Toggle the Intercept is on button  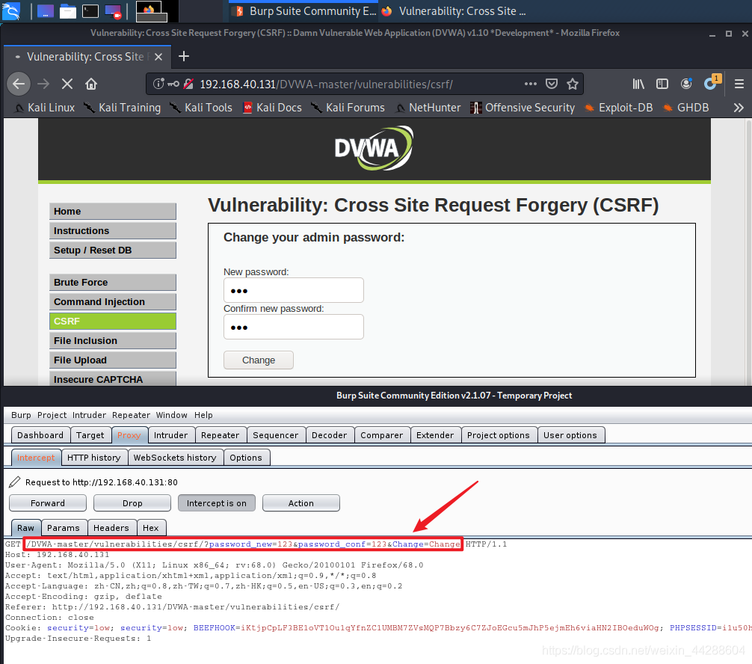216,503
